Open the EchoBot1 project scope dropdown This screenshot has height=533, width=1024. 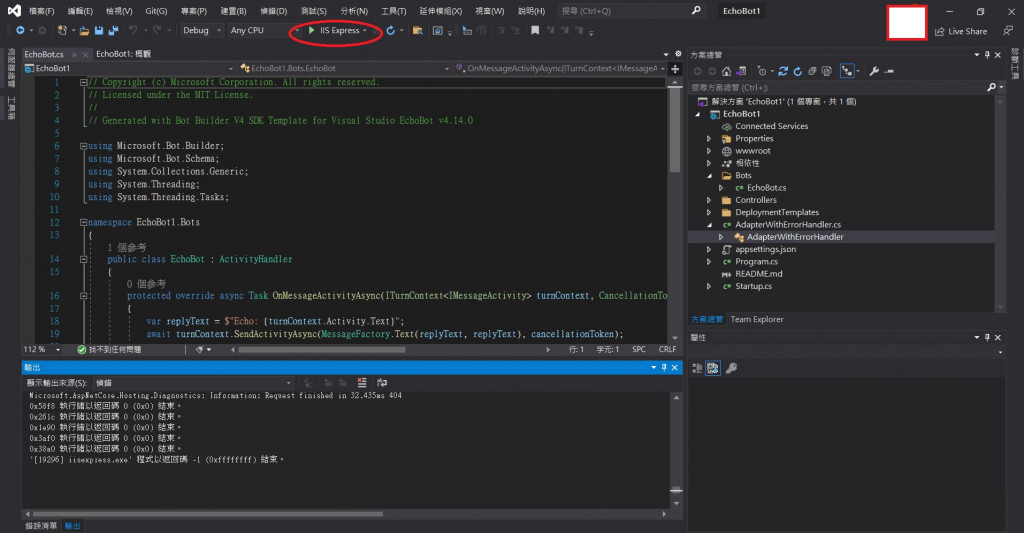point(129,68)
